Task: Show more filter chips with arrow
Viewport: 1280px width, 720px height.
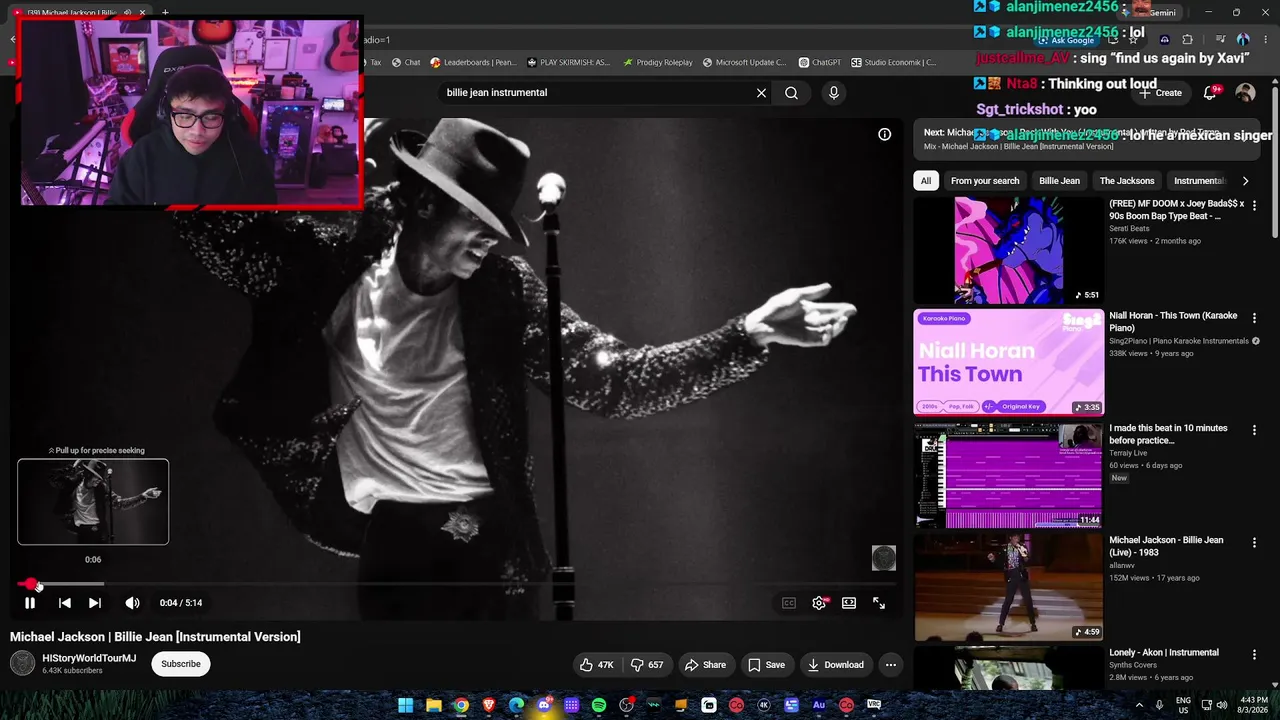Action: click(1245, 181)
